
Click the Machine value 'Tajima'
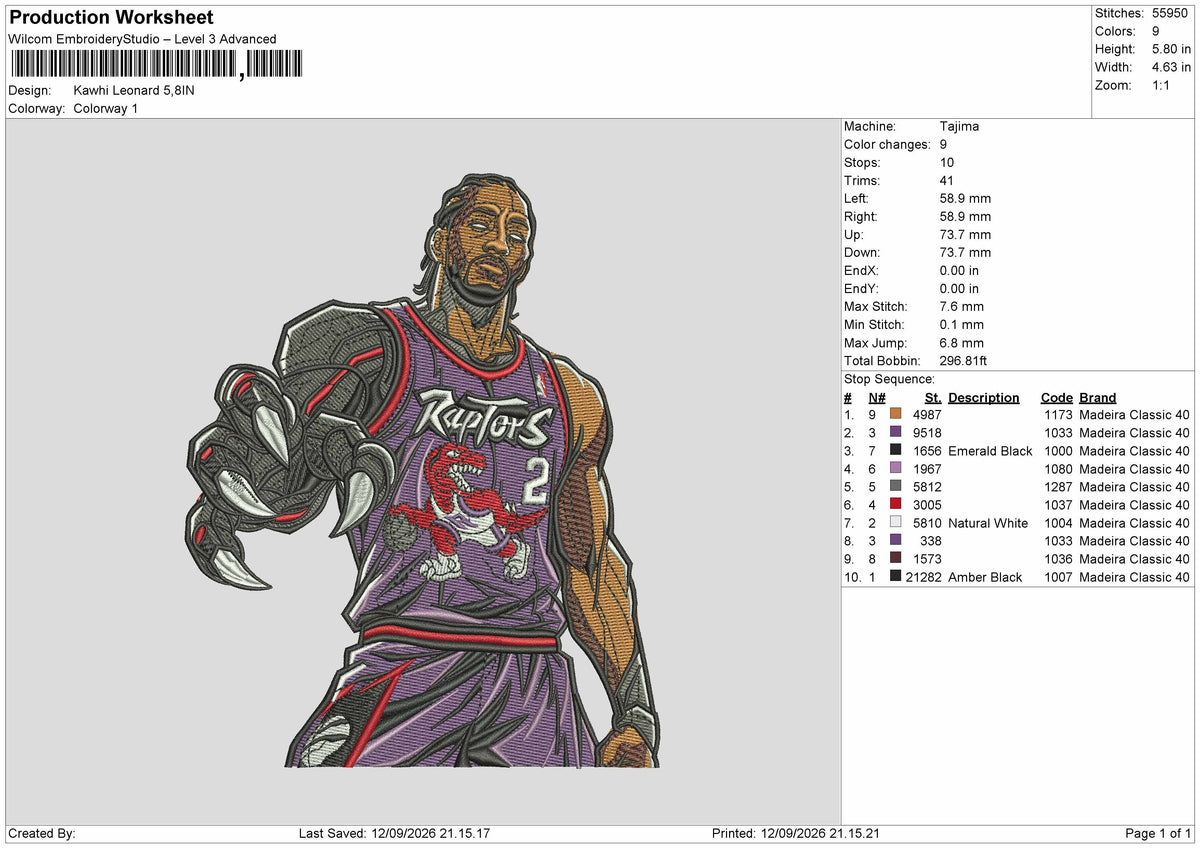[x=959, y=126]
